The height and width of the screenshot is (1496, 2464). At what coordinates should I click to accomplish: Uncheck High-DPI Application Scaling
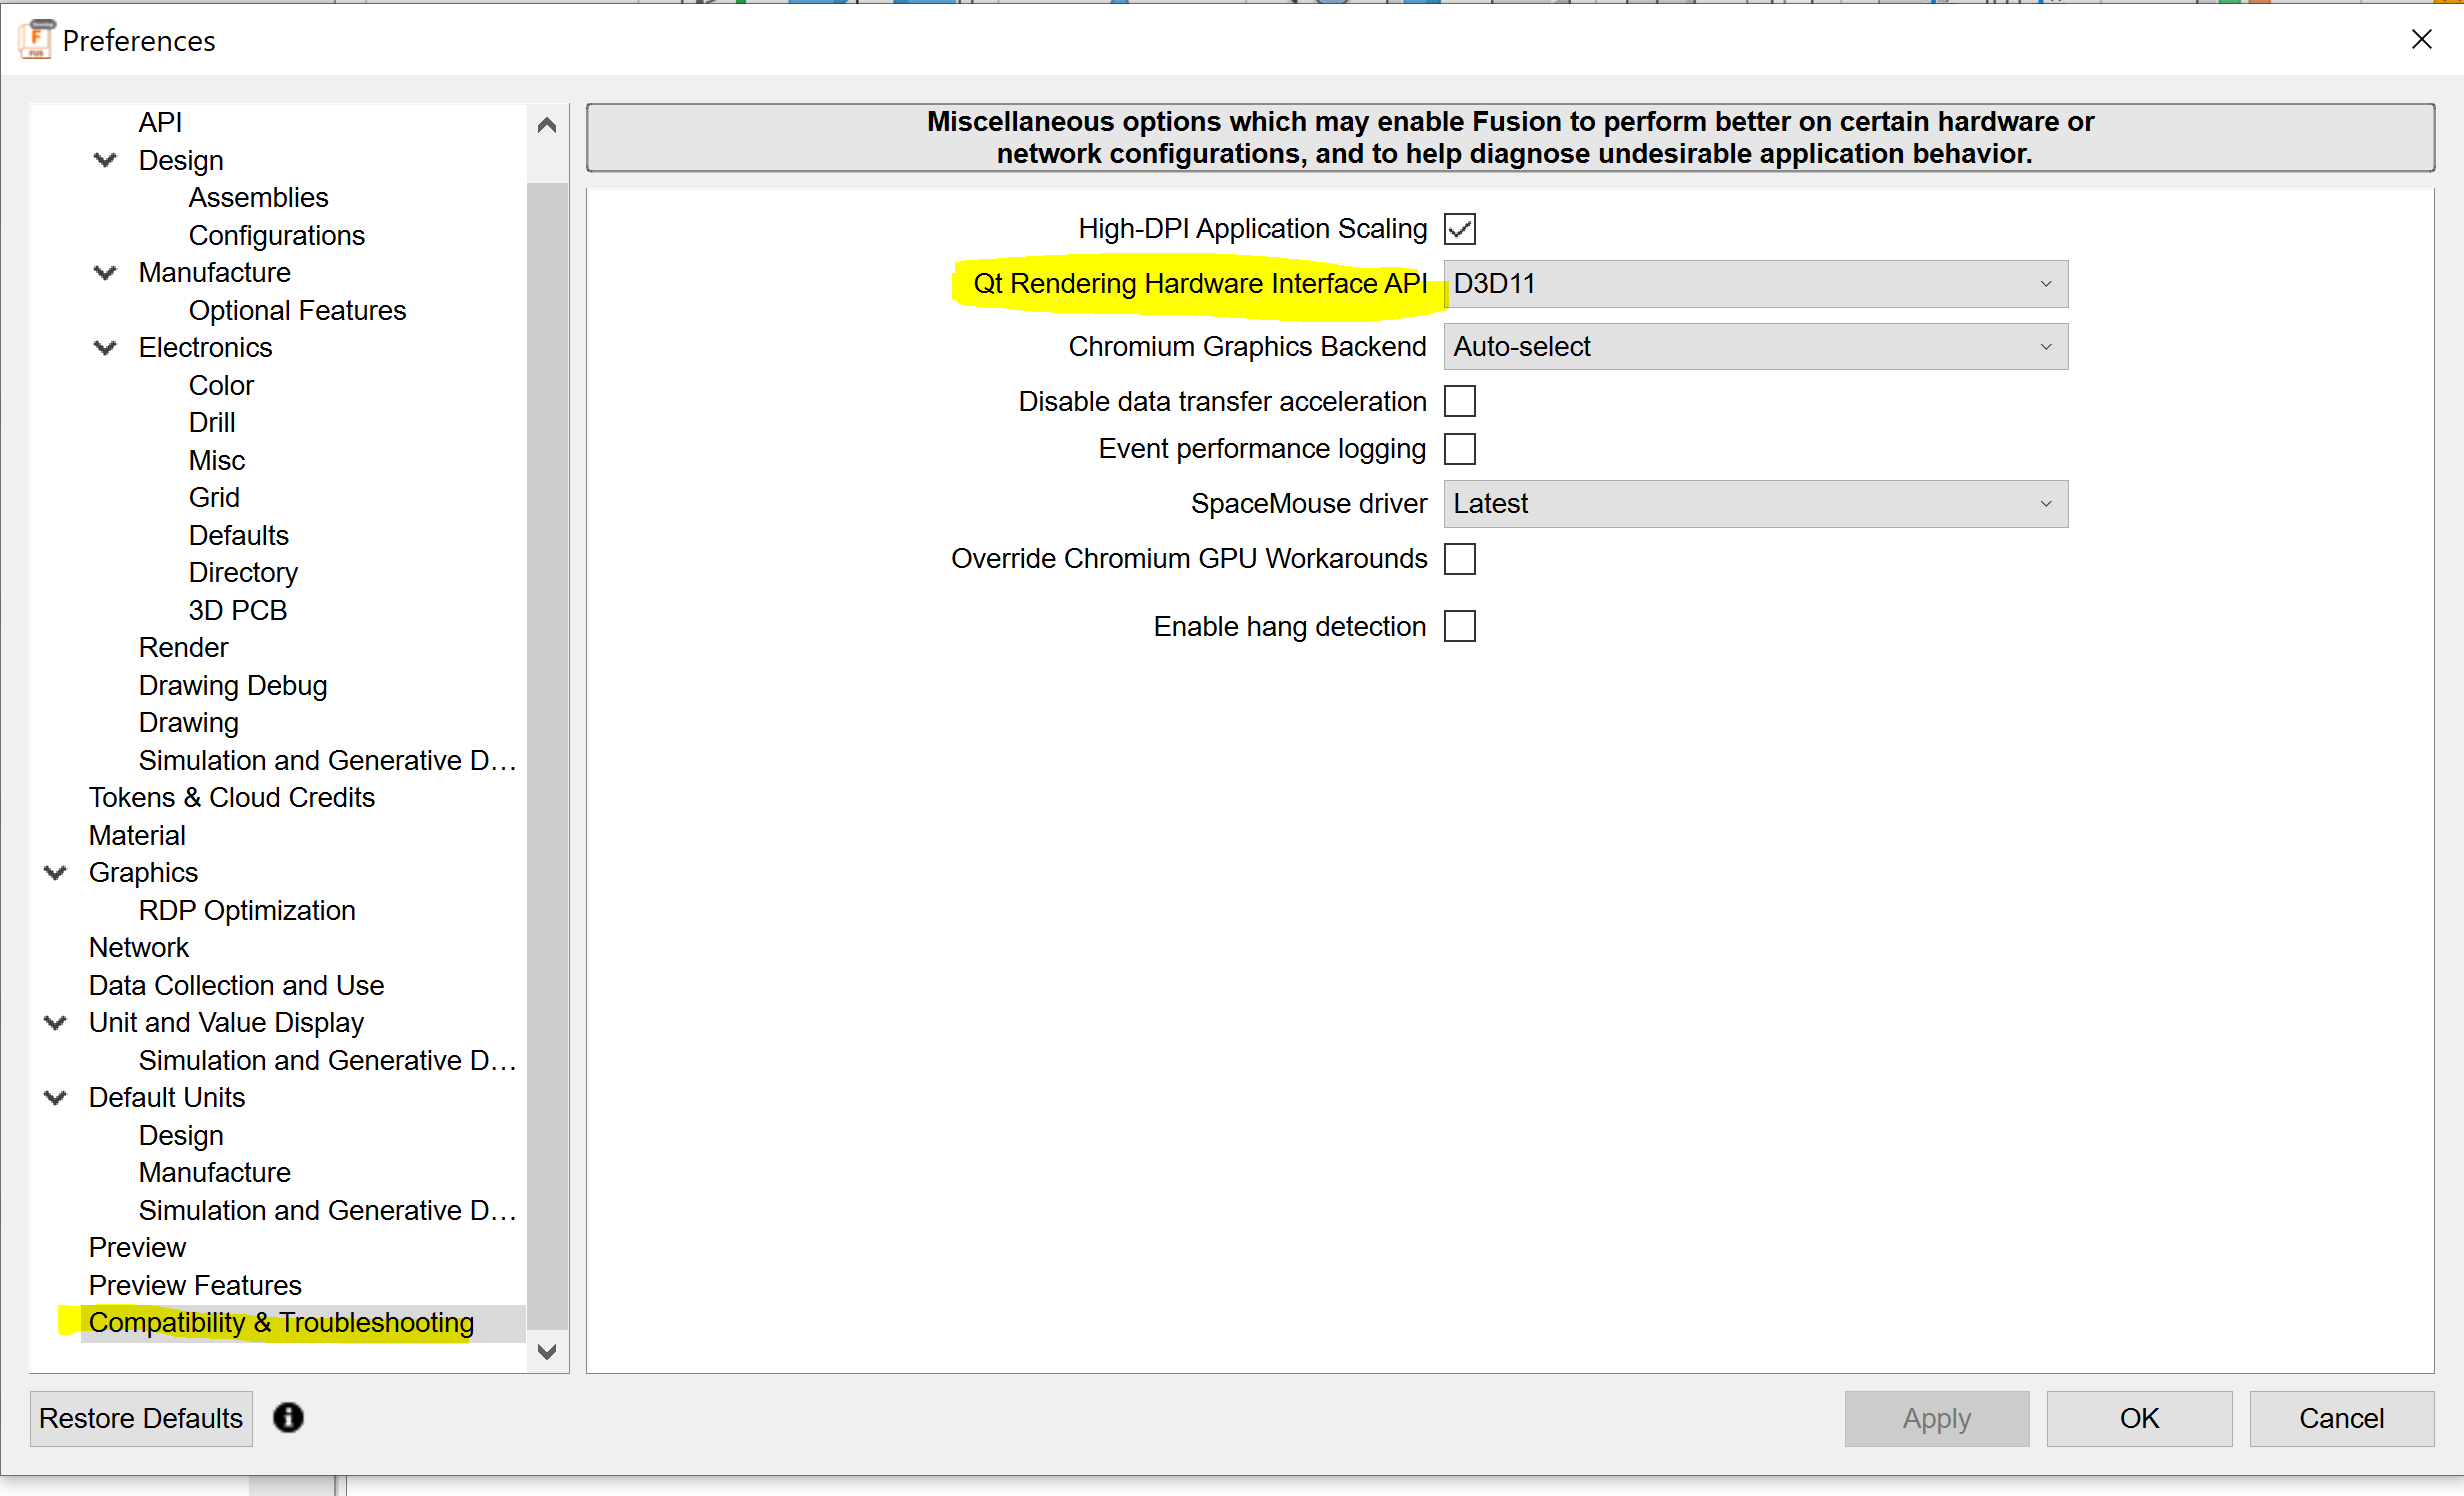1459,229
